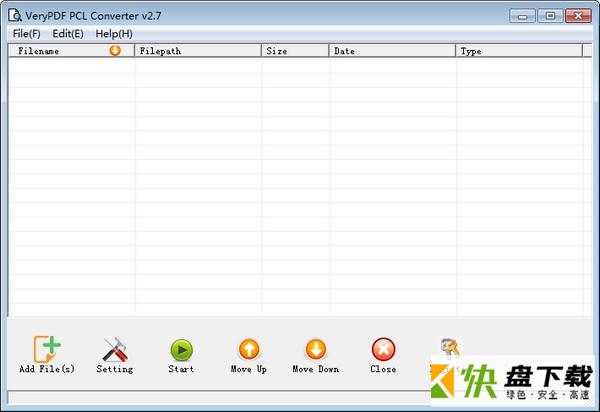
Task: Maximize the PCL Converter window
Action: [550, 16]
